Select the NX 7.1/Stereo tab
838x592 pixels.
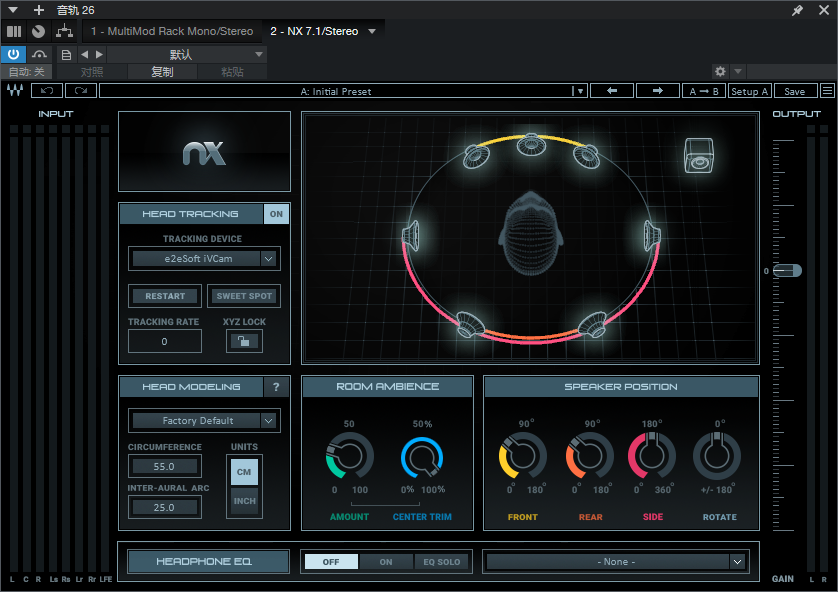coord(314,32)
